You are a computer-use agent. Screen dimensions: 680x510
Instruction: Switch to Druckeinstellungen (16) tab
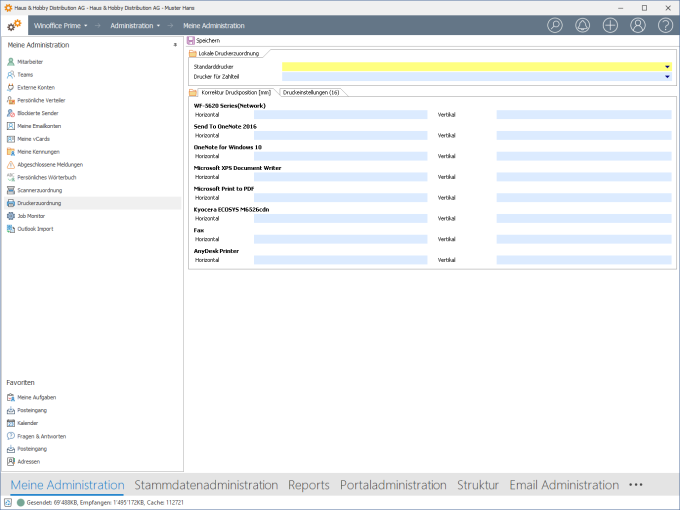point(311,92)
